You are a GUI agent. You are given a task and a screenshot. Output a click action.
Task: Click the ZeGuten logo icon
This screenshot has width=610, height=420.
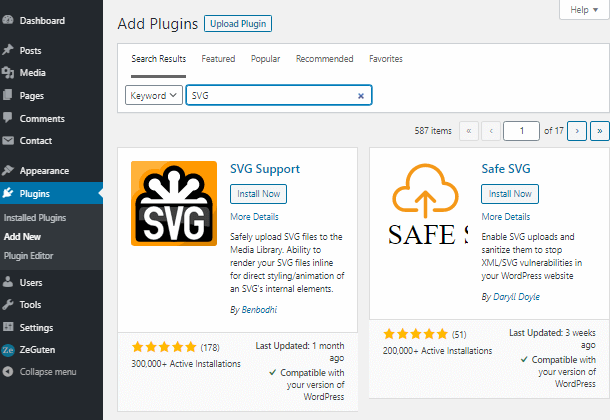(x=7, y=350)
